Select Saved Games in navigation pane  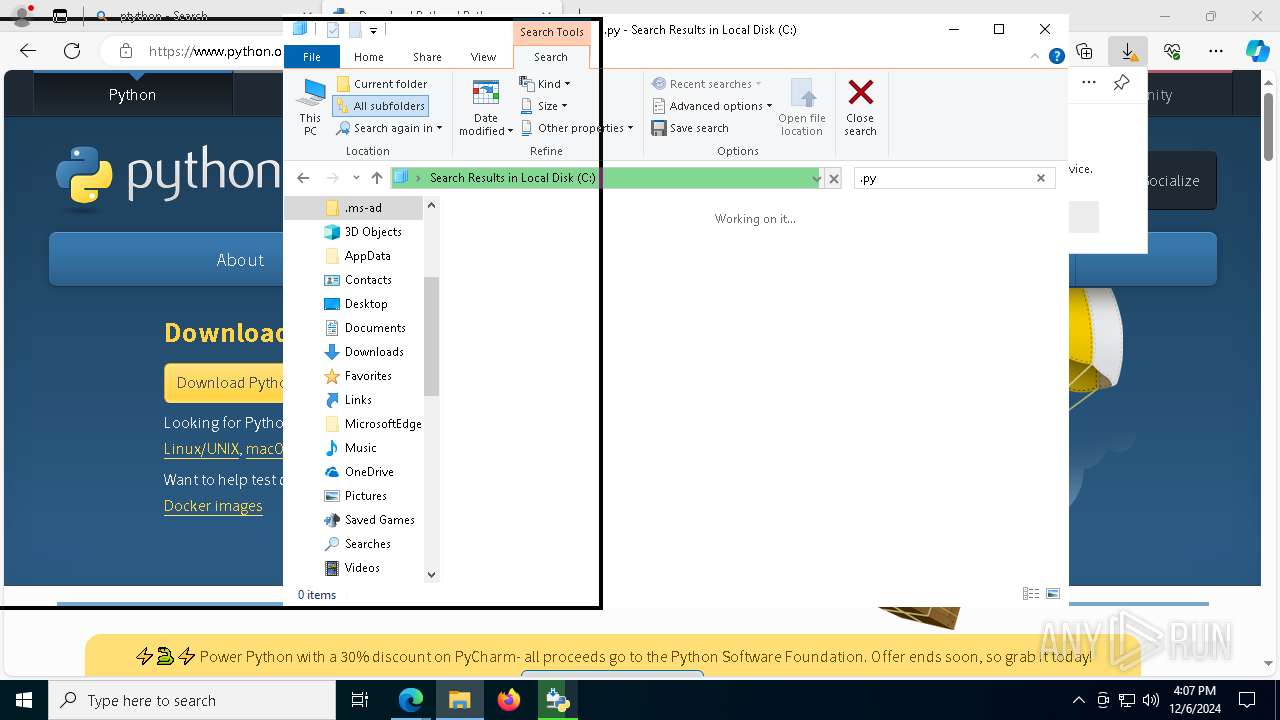(x=369, y=520)
